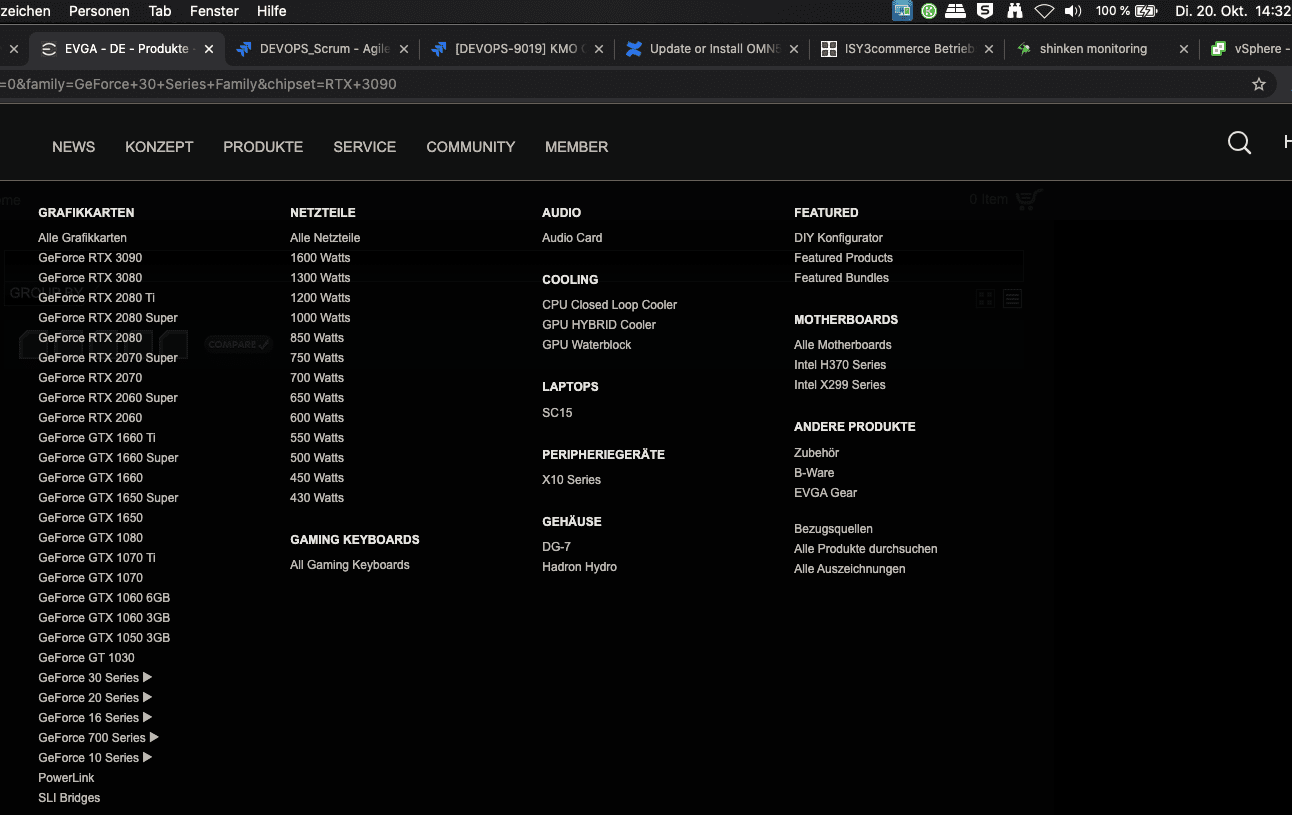Close the EVGA - DE Produkte tab
Screen dimensions: 1292x815
(209, 49)
